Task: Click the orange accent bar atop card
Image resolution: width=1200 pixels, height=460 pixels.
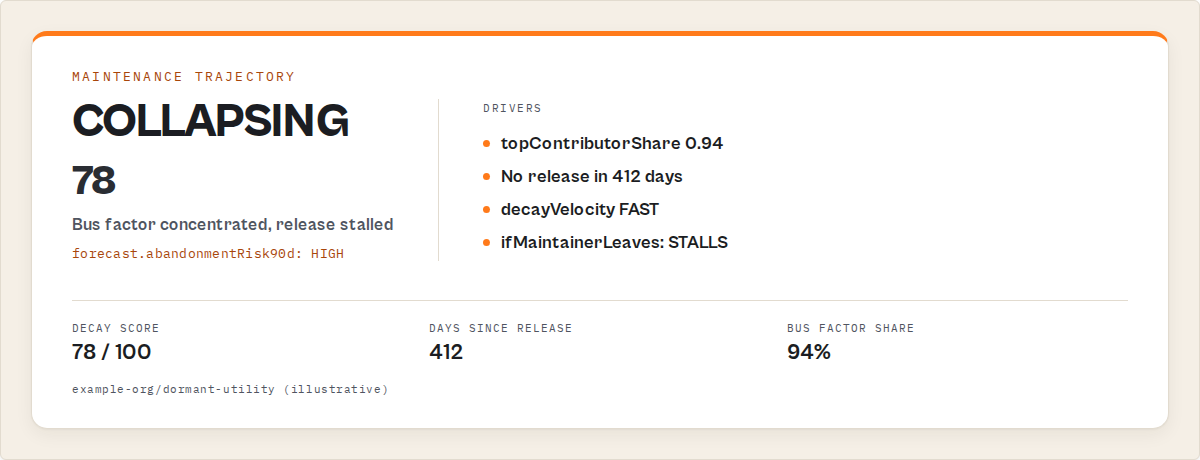Action: point(600,34)
